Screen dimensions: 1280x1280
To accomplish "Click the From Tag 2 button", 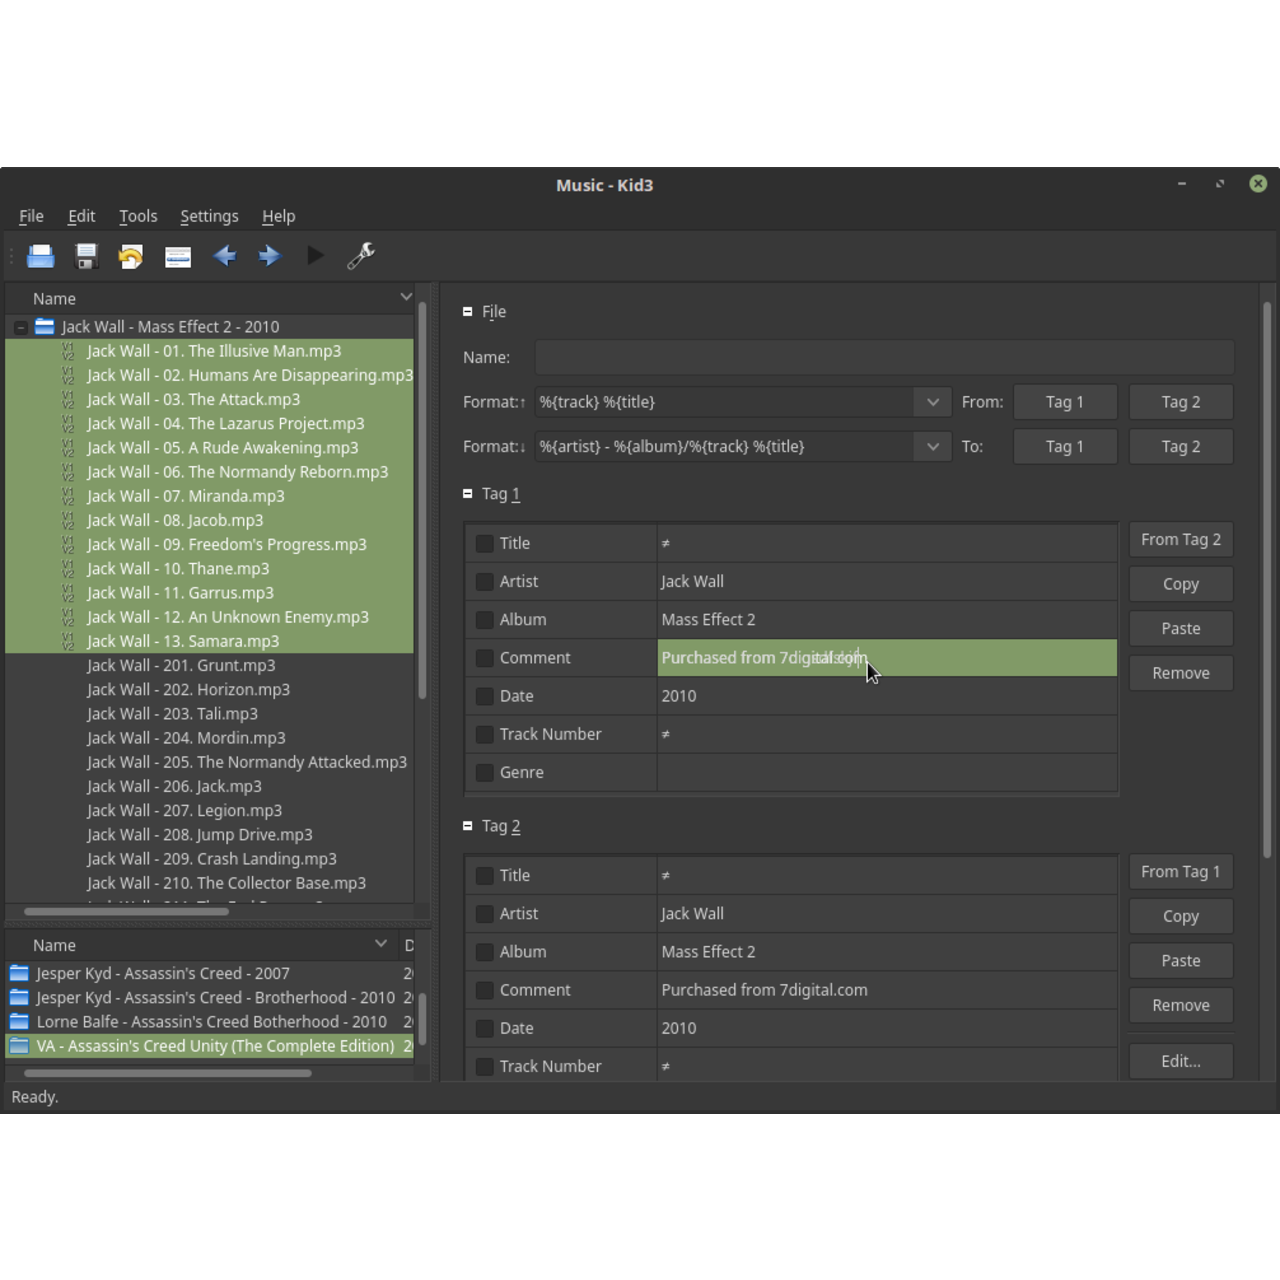I will pos(1180,540).
